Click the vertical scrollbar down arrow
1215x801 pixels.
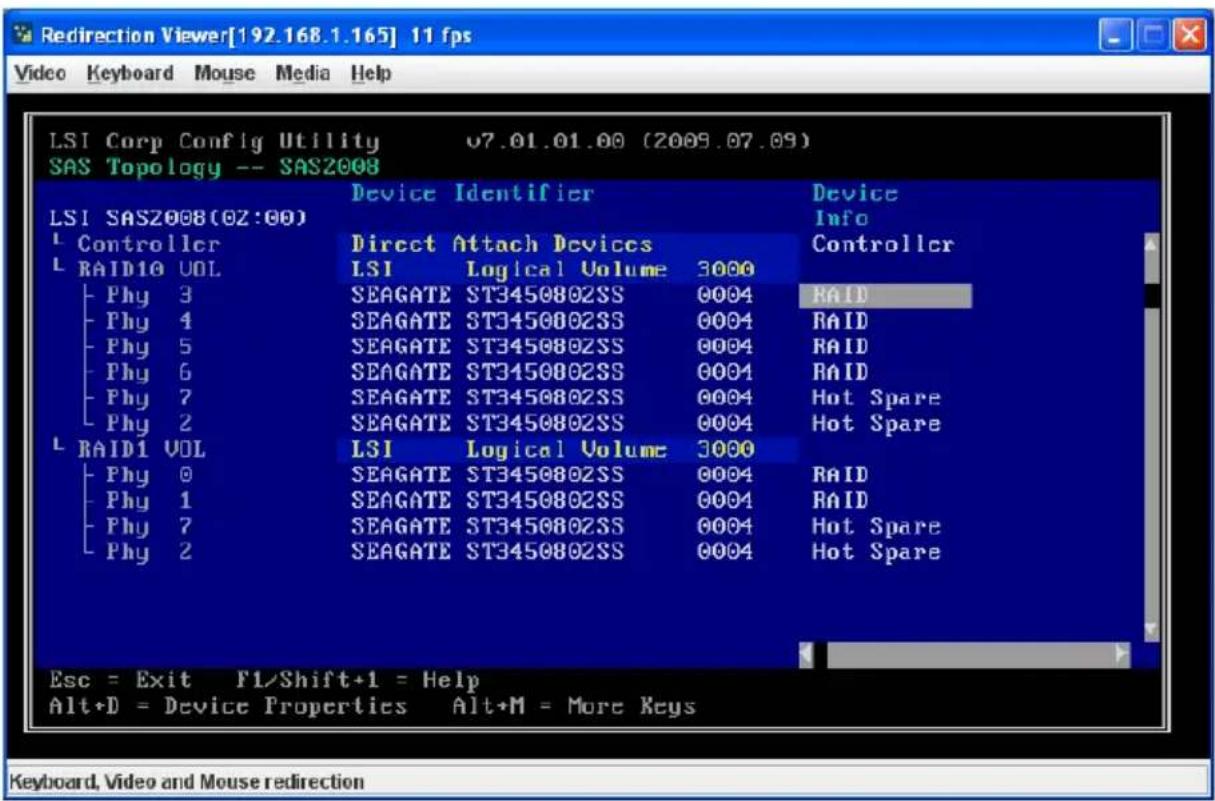1149,629
